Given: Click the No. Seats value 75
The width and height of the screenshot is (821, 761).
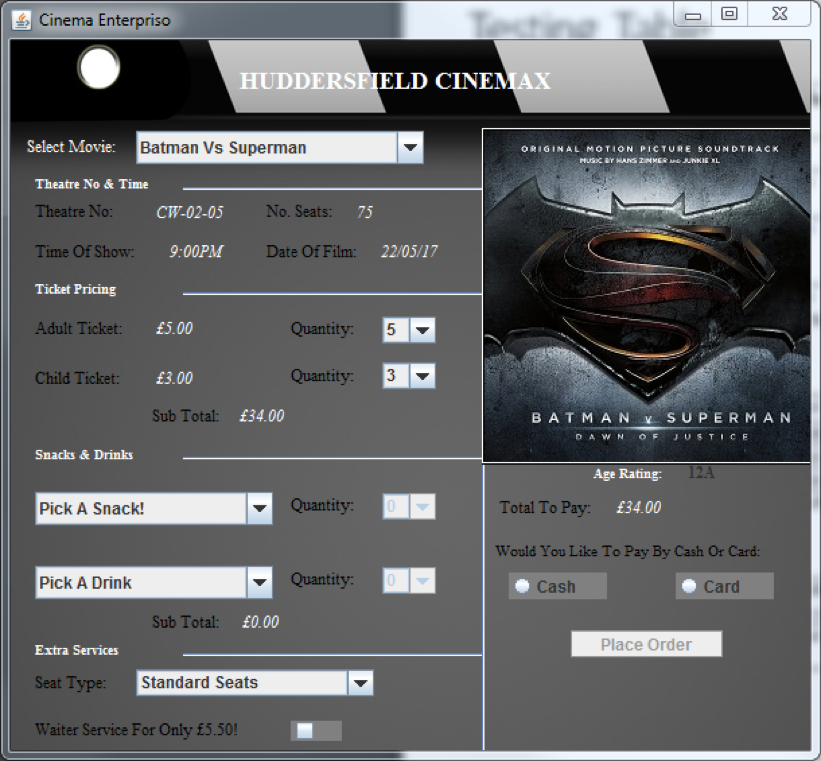Looking at the screenshot, I should (365, 212).
